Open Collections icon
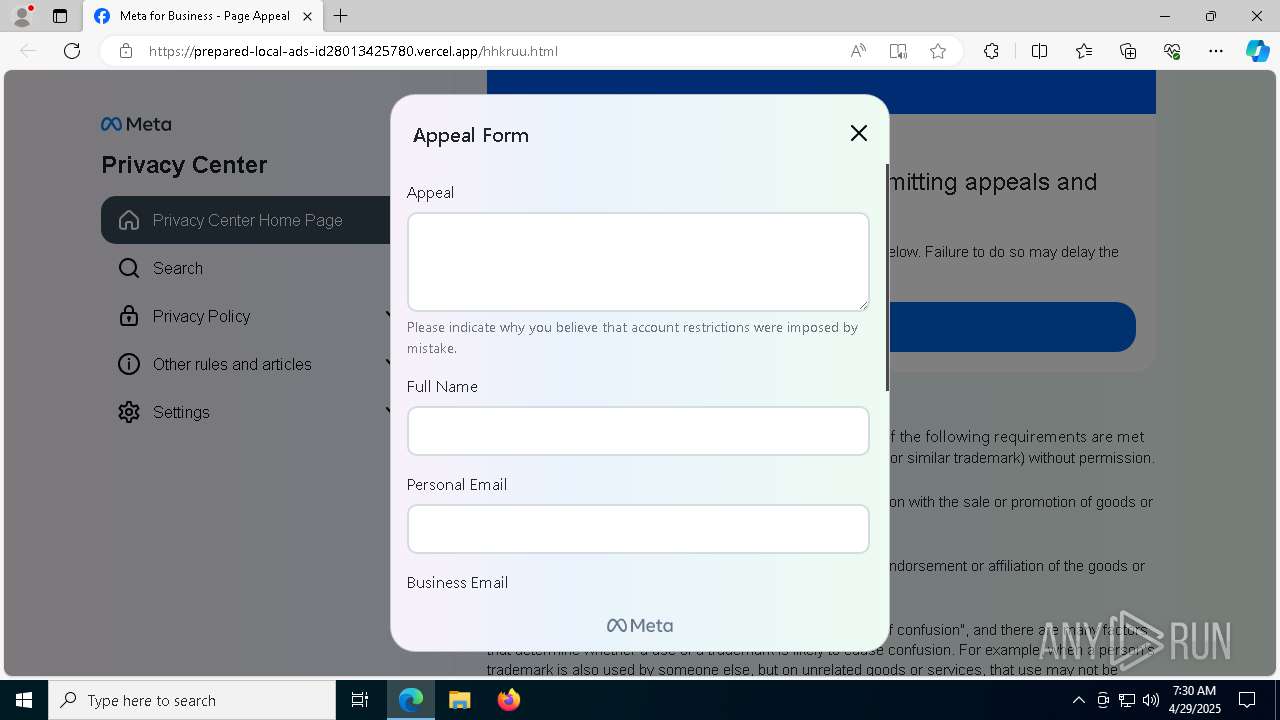The image size is (1280, 720). tap(1128, 51)
